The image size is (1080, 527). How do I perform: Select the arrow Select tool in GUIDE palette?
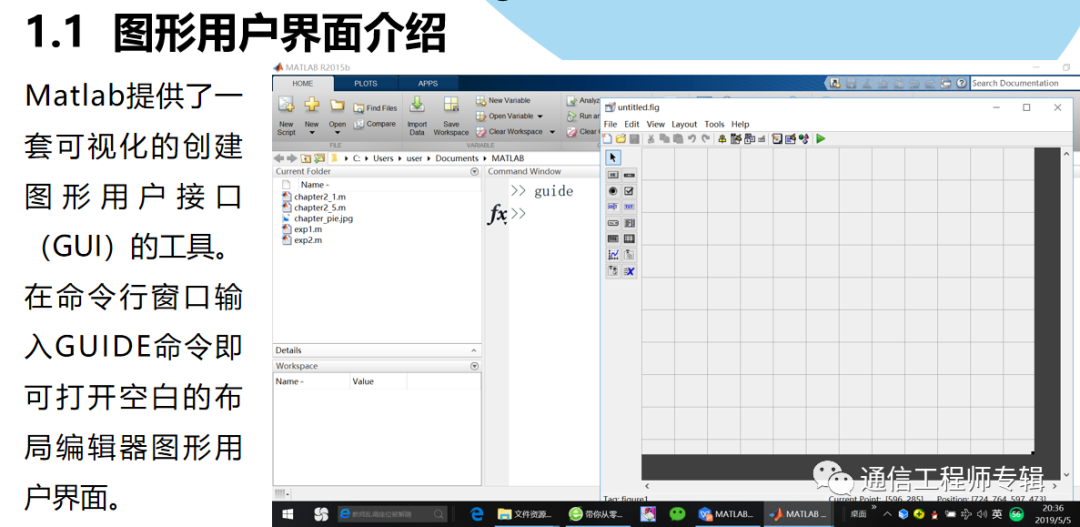click(x=613, y=158)
